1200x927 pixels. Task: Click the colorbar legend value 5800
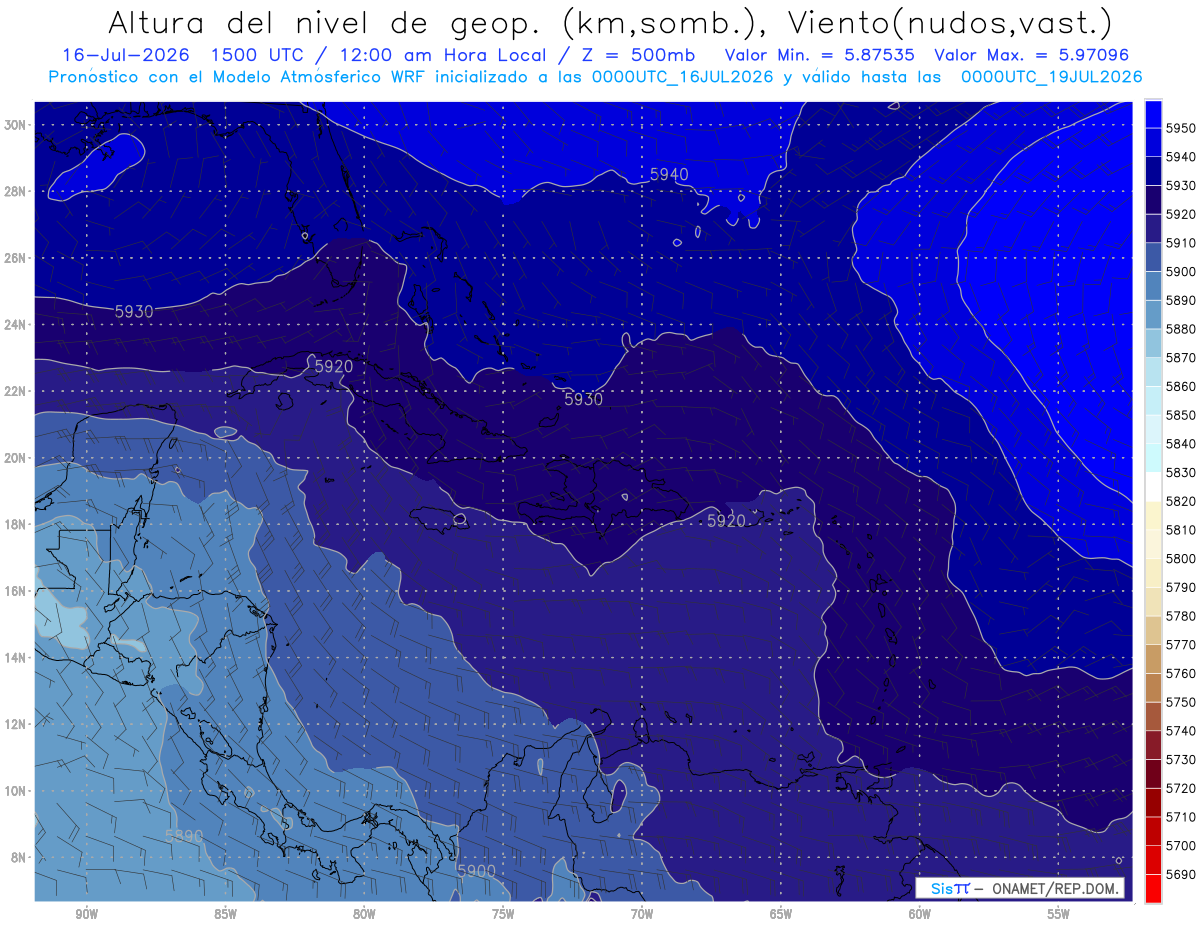click(1182, 558)
